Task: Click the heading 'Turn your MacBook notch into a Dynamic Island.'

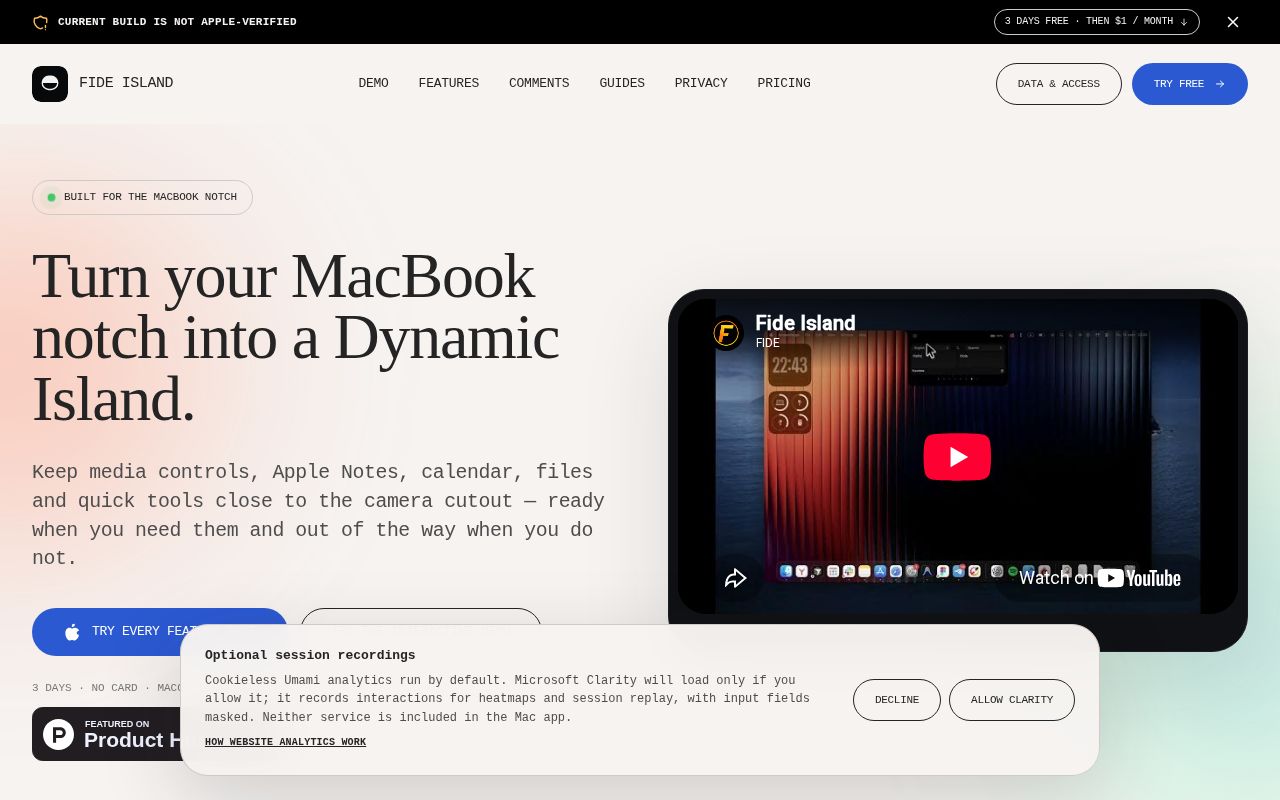Action: [296, 337]
